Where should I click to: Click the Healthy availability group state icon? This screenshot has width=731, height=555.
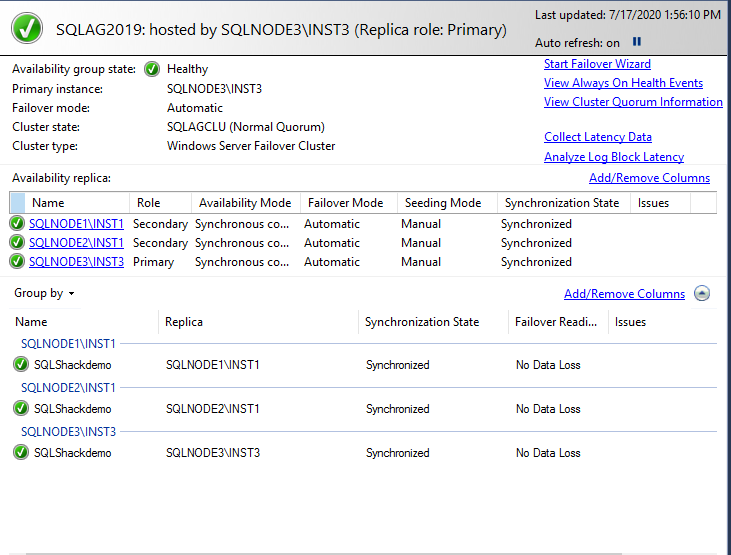click(x=152, y=69)
